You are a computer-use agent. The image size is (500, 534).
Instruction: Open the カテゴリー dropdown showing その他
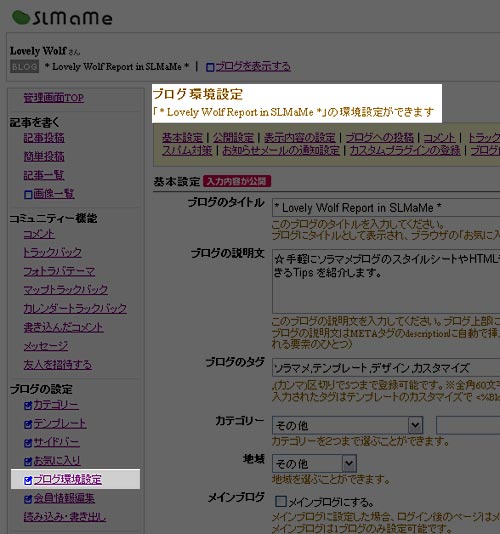pyautogui.click(x=347, y=425)
